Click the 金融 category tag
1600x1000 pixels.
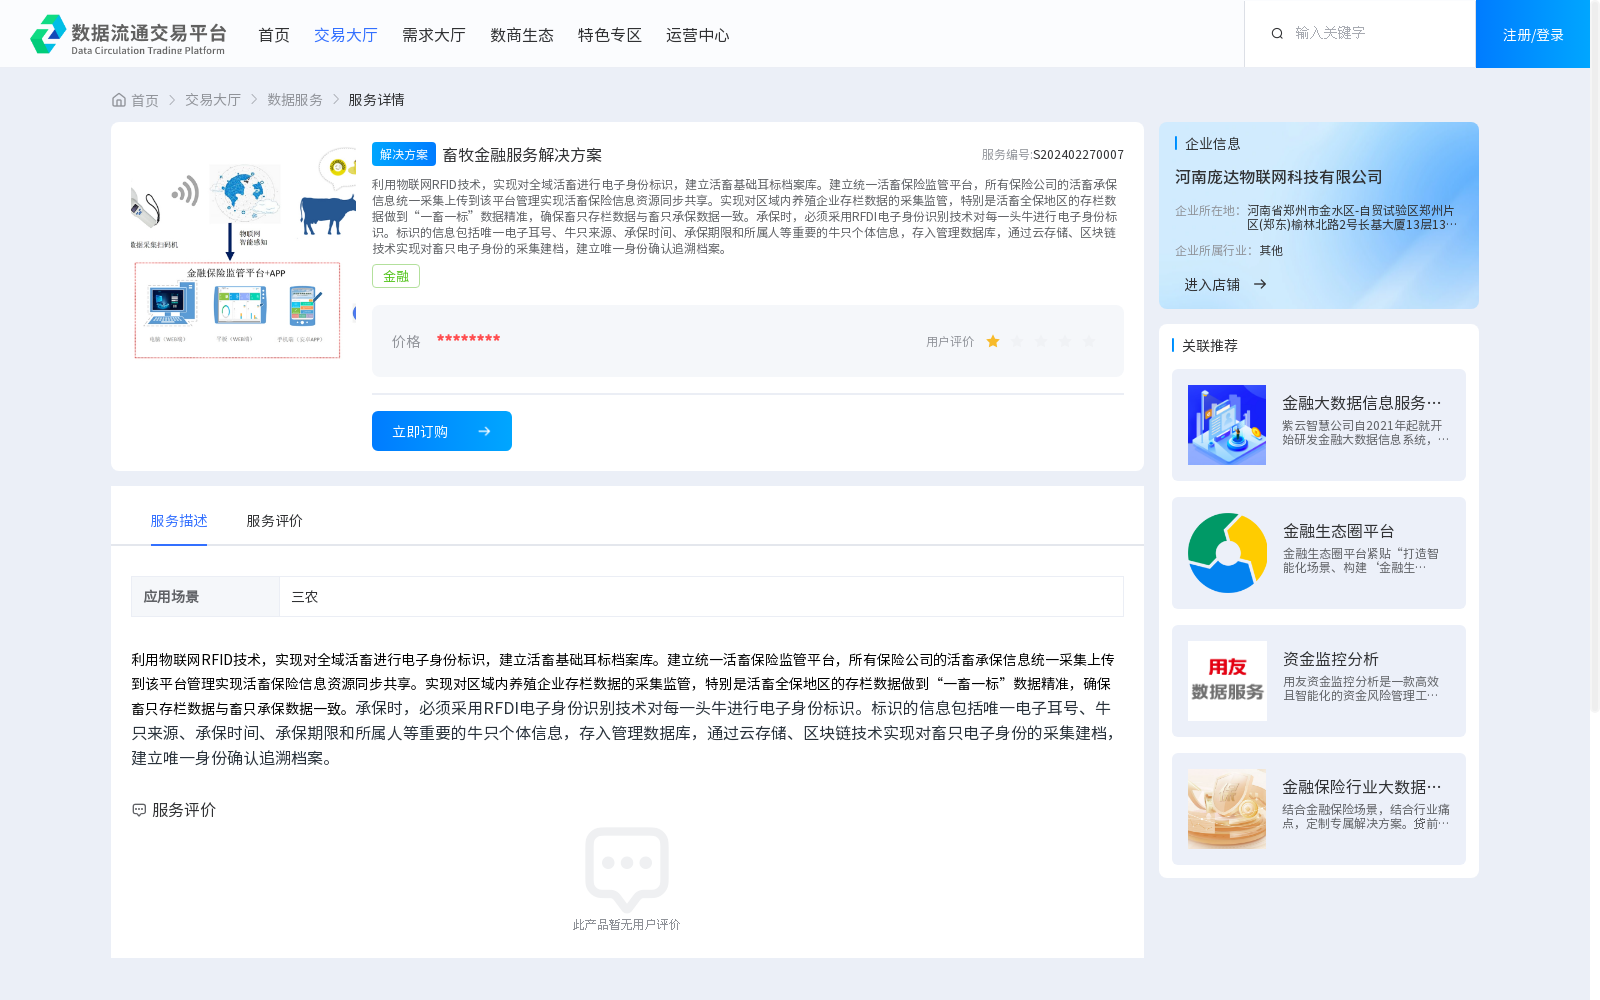point(396,276)
